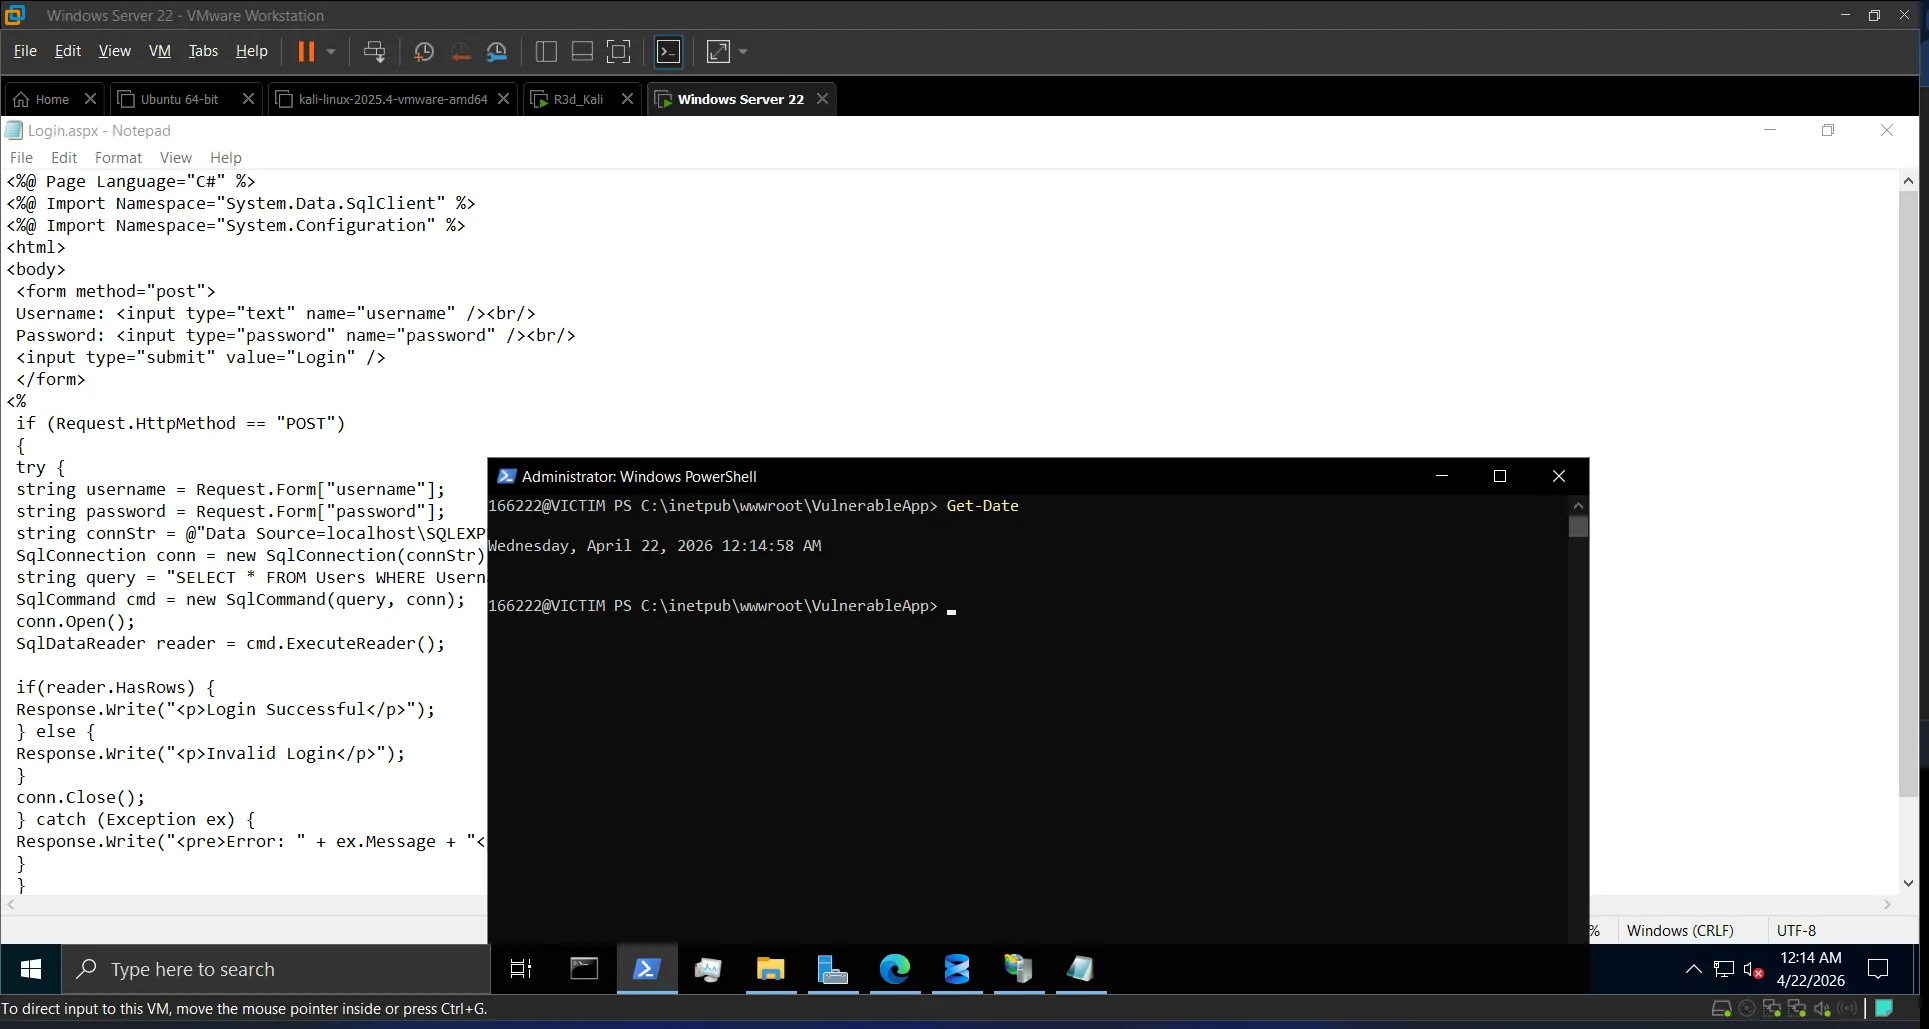Open Notepad Help menu
The height and width of the screenshot is (1029, 1929).
point(226,157)
